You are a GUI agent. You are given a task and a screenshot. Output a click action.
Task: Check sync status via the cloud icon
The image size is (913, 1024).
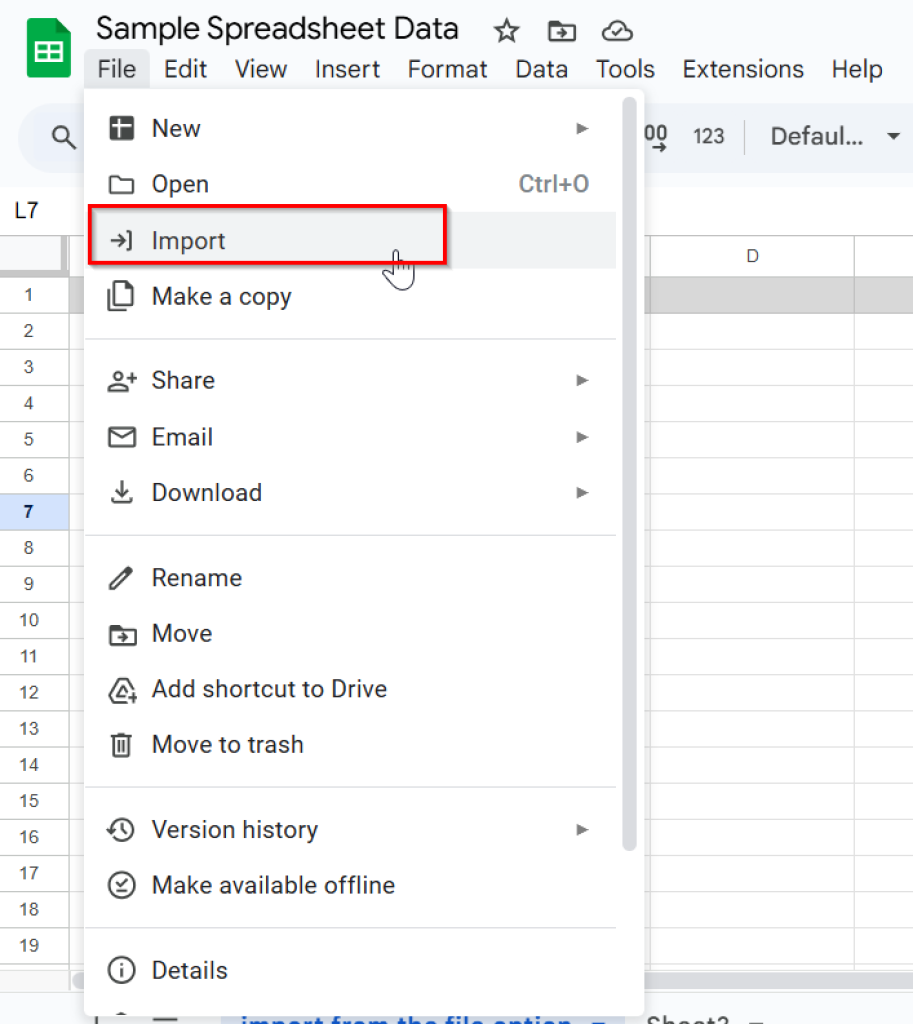point(617,31)
